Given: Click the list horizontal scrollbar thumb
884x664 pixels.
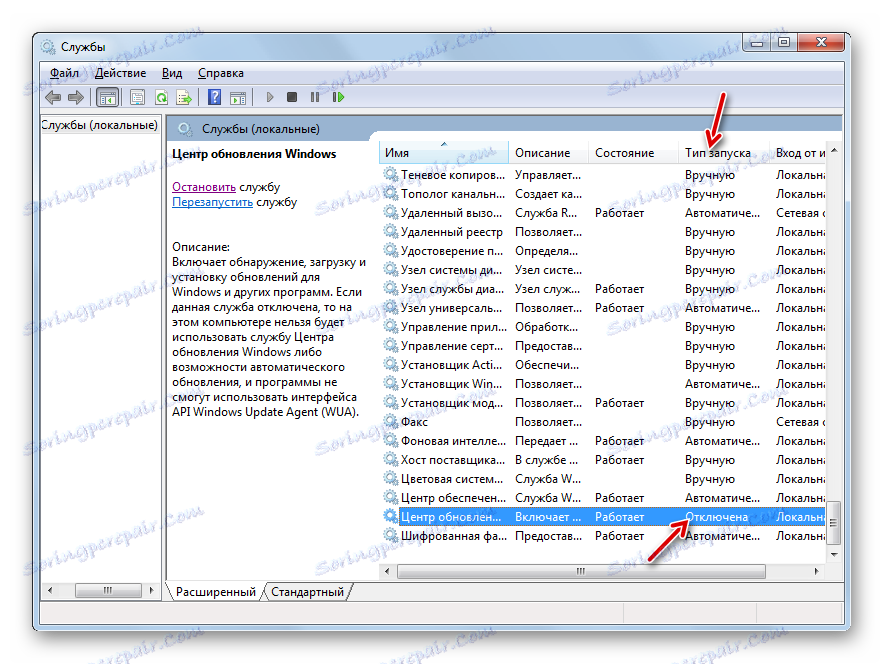Looking at the screenshot, I should pyautogui.click(x=581, y=571).
